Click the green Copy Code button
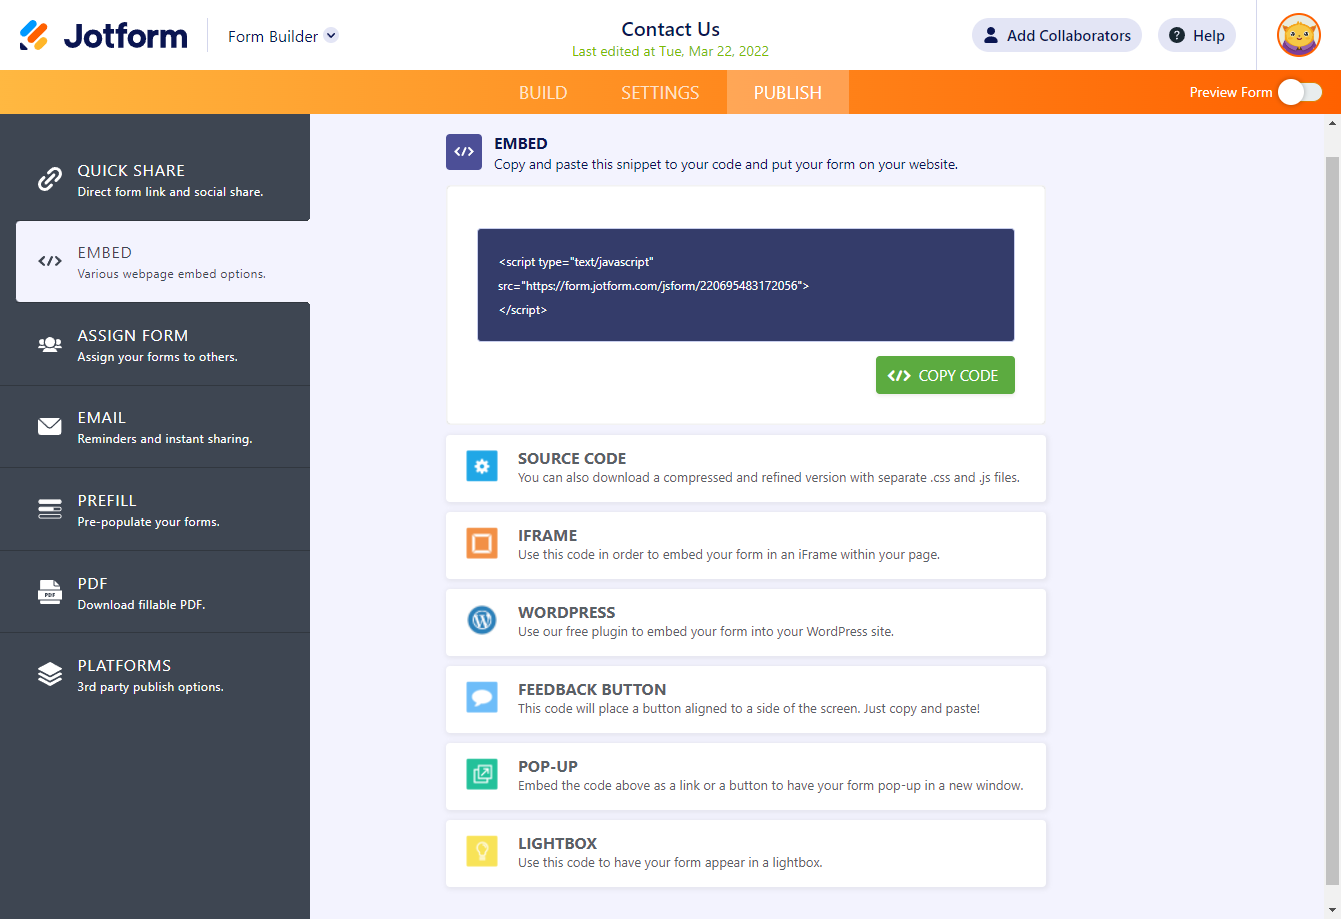 pos(945,375)
